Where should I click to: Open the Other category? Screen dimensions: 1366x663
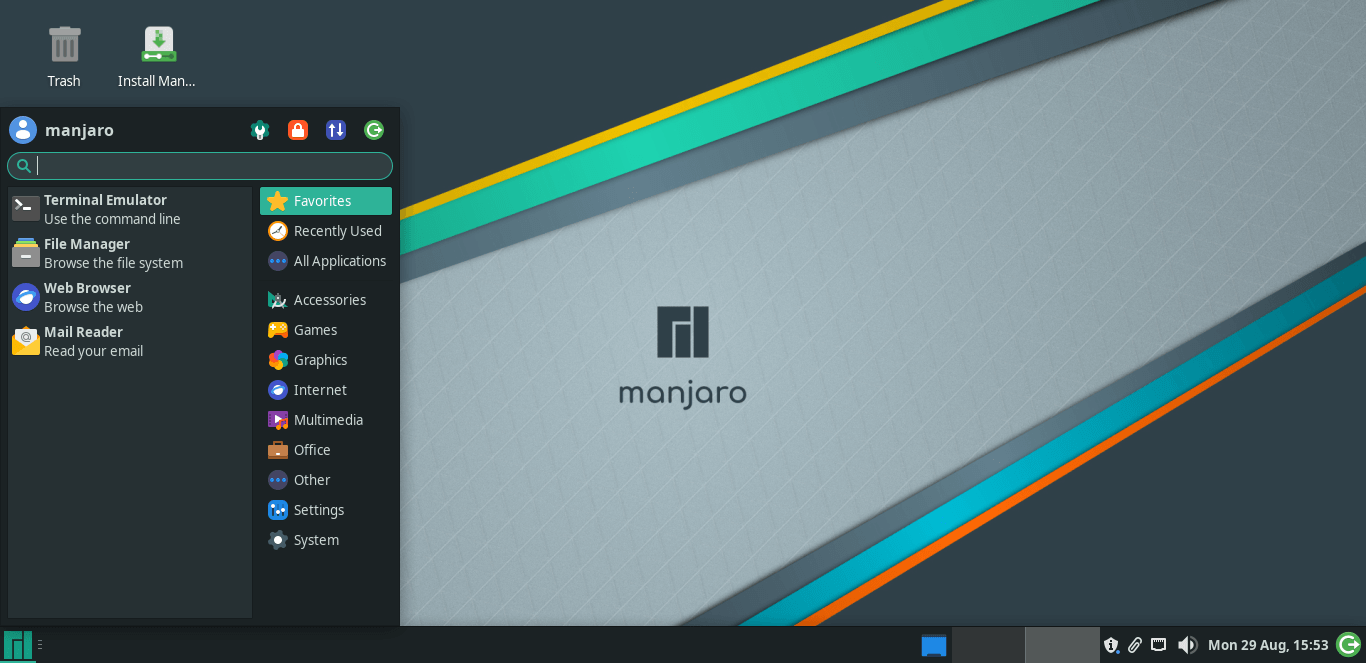326,480
